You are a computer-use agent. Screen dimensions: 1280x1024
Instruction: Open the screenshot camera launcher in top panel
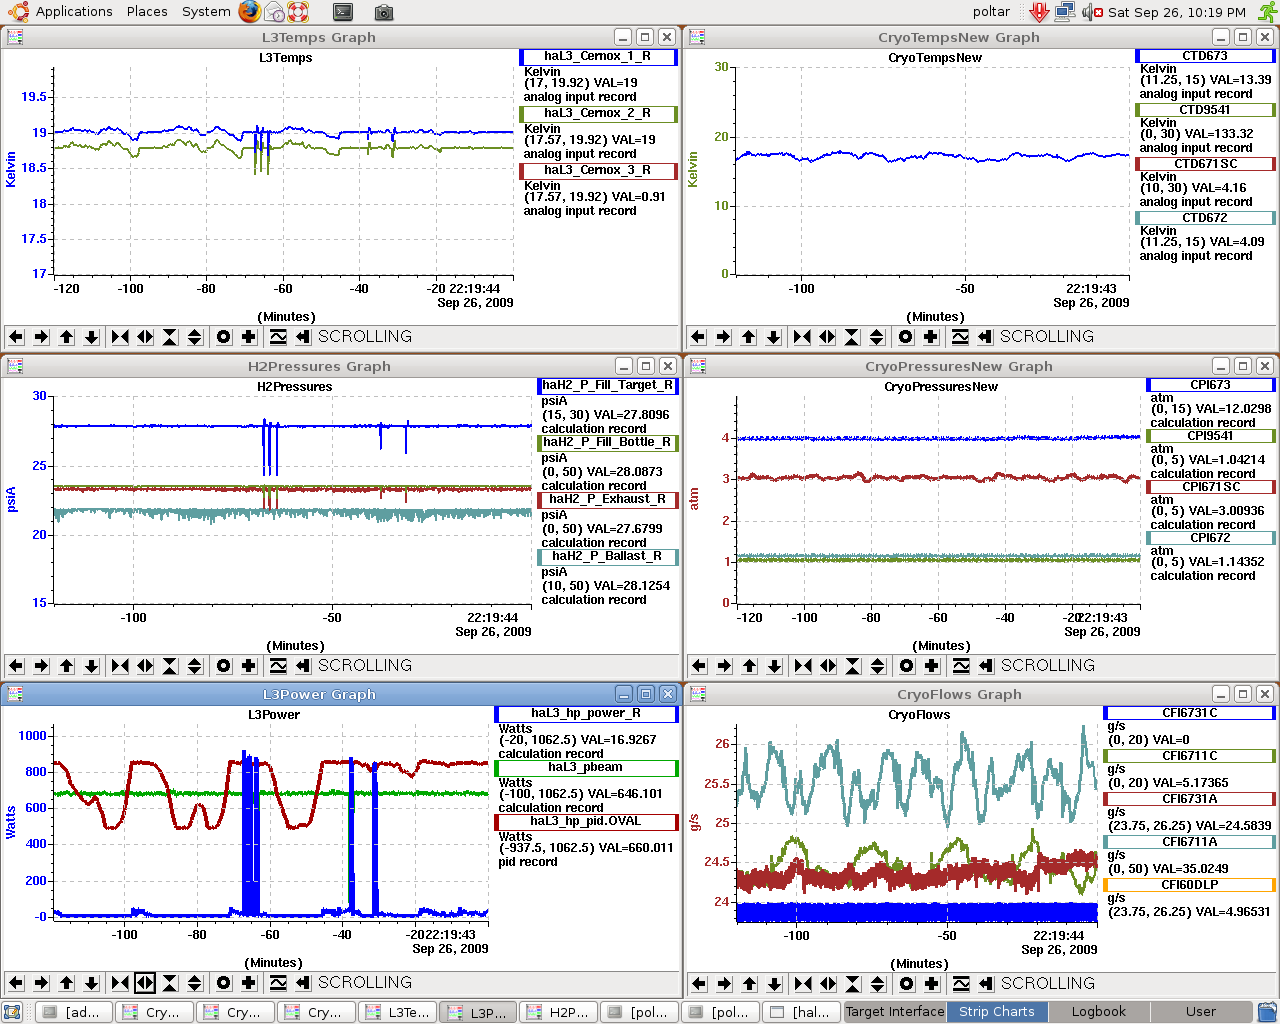[384, 13]
